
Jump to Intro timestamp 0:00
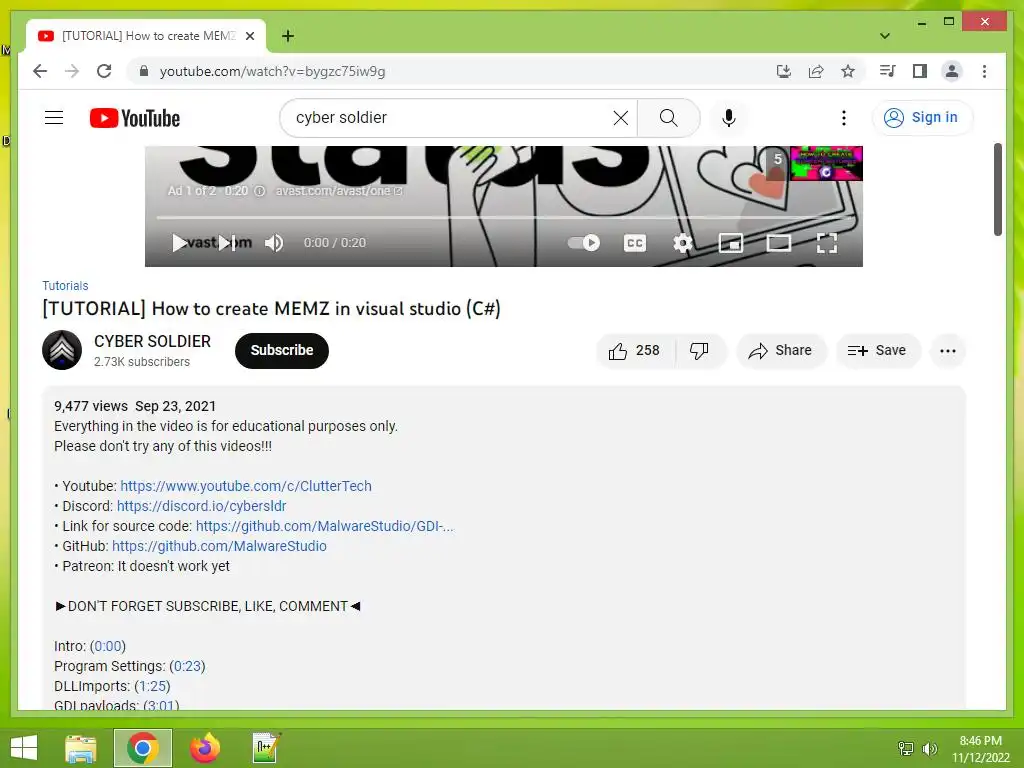pos(108,646)
